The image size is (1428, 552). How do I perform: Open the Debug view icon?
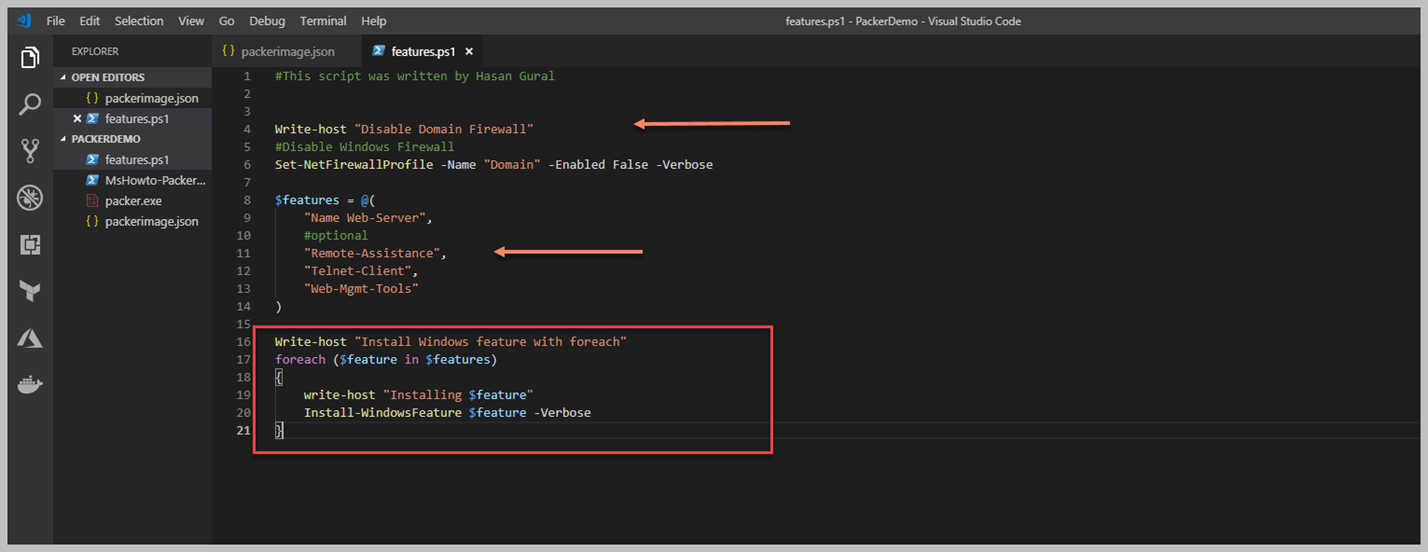(x=30, y=198)
